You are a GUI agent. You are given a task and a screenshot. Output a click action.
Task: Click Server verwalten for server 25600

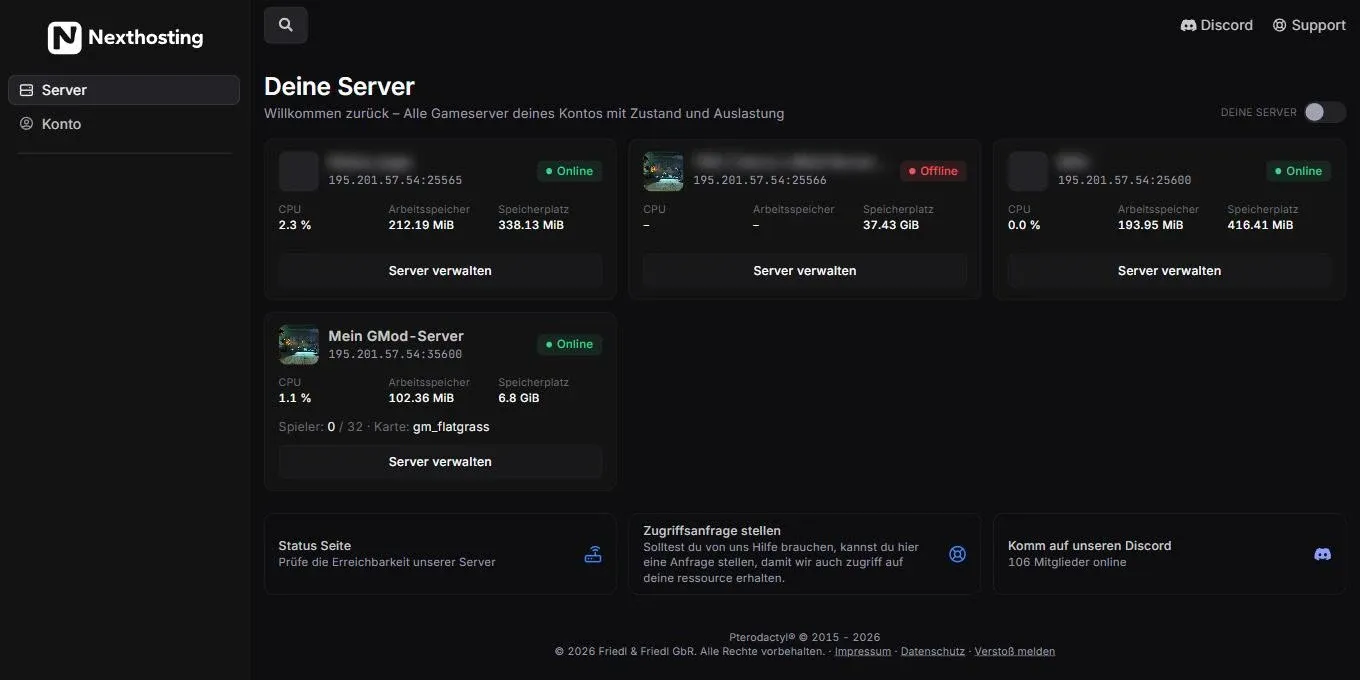[x=1169, y=271]
